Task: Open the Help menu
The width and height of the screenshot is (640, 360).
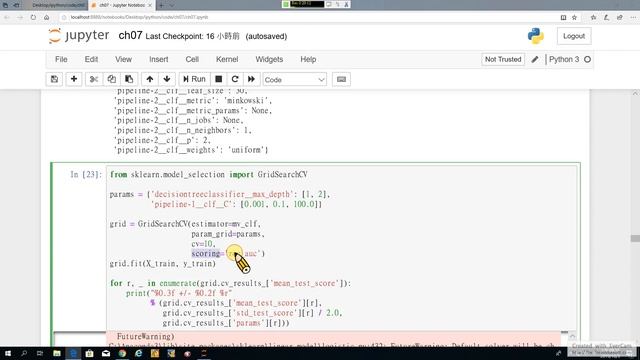Action: (x=308, y=60)
